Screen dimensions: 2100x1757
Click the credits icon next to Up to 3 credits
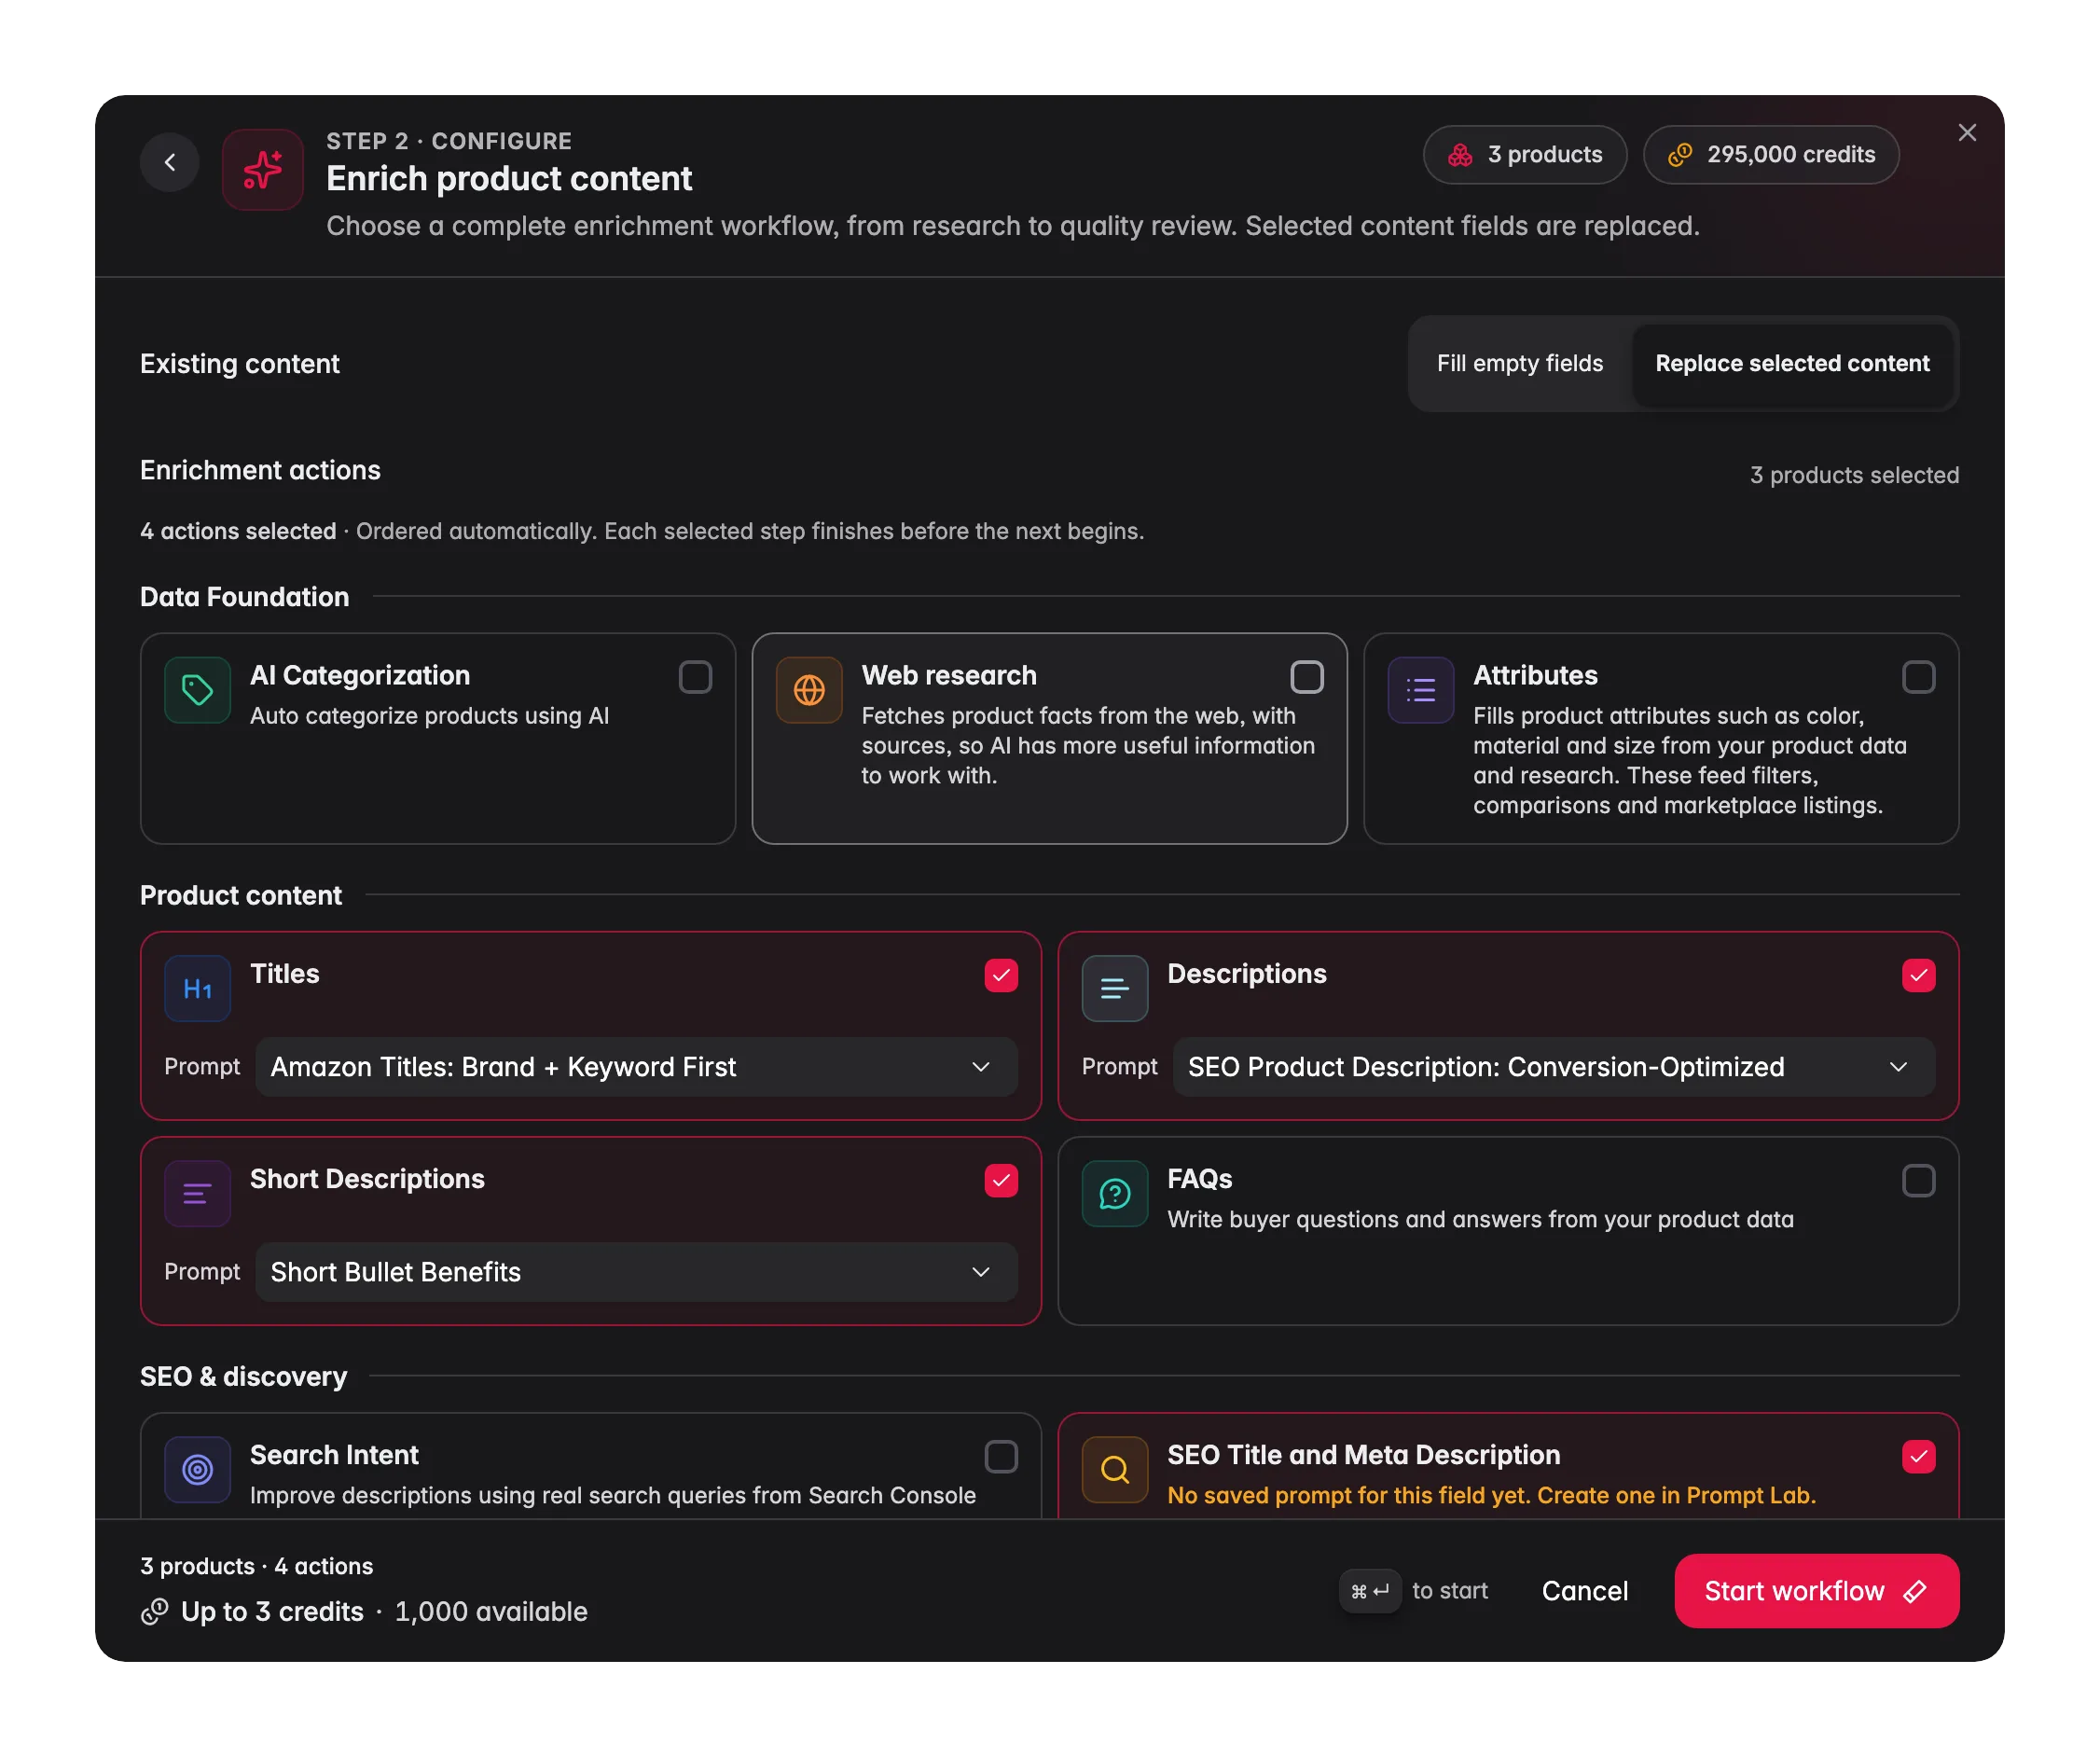155,1611
